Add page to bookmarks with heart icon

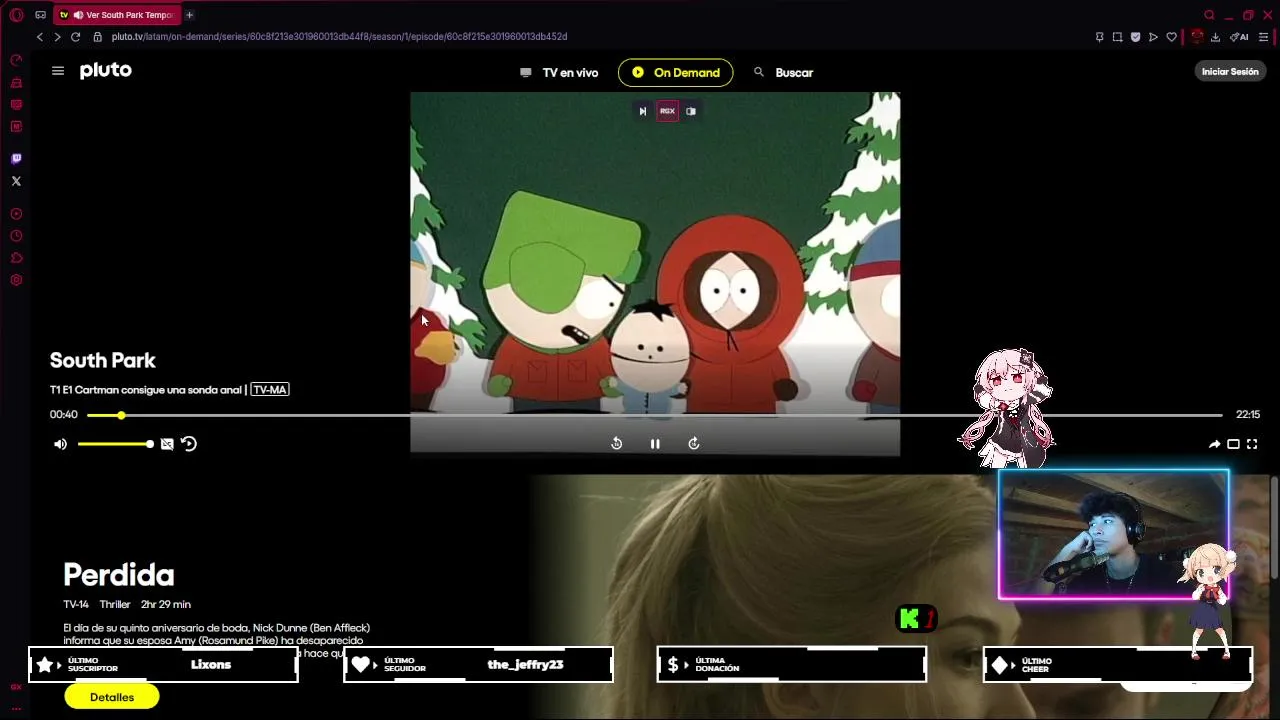pyautogui.click(x=1171, y=37)
